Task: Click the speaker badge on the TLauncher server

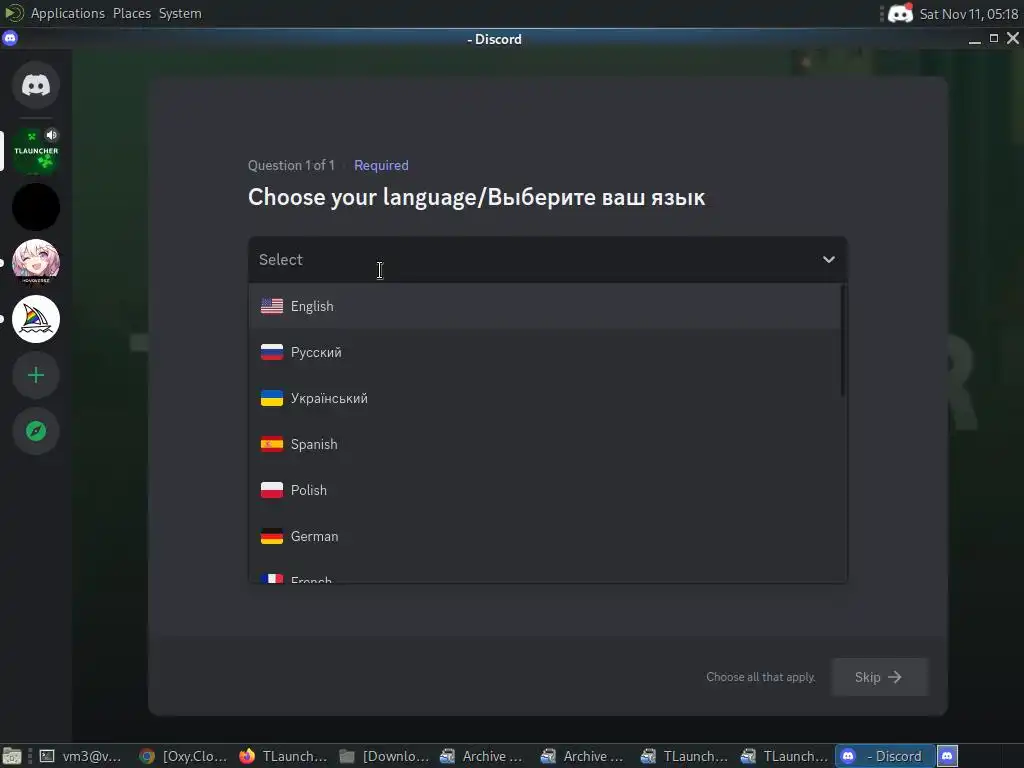Action: coord(52,135)
